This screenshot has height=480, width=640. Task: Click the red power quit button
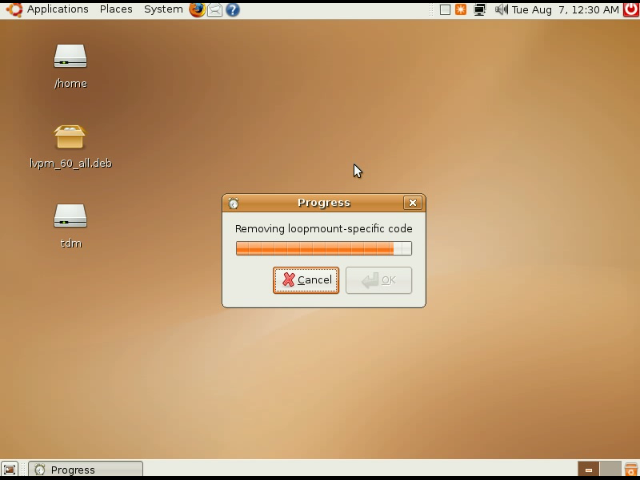[x=631, y=9]
